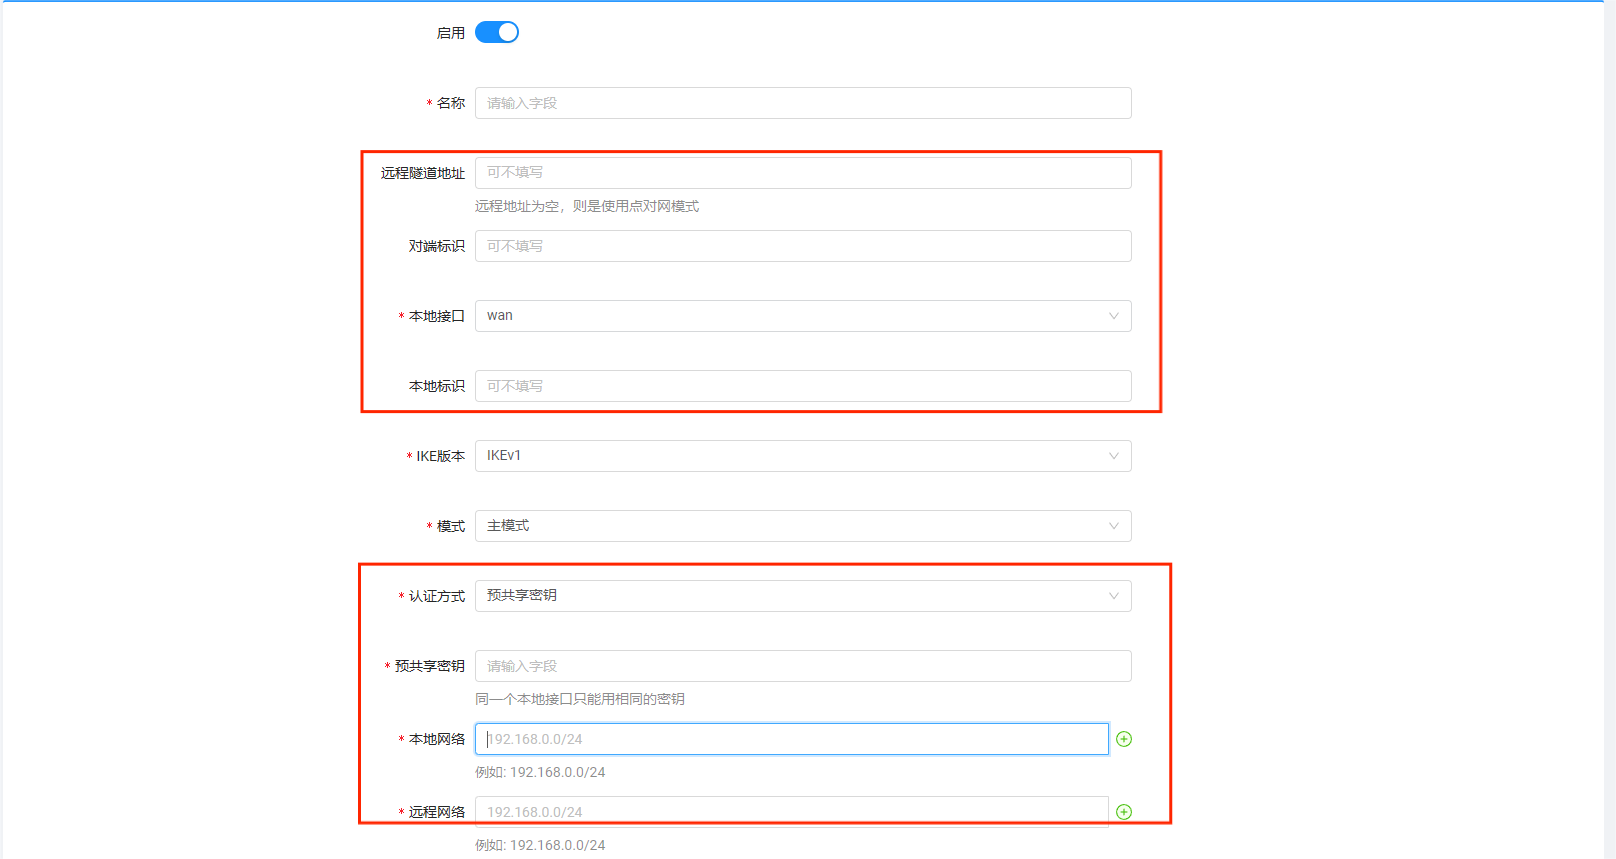Focus the 名称 name input field
Screen dimensions: 1616x859
coord(802,103)
